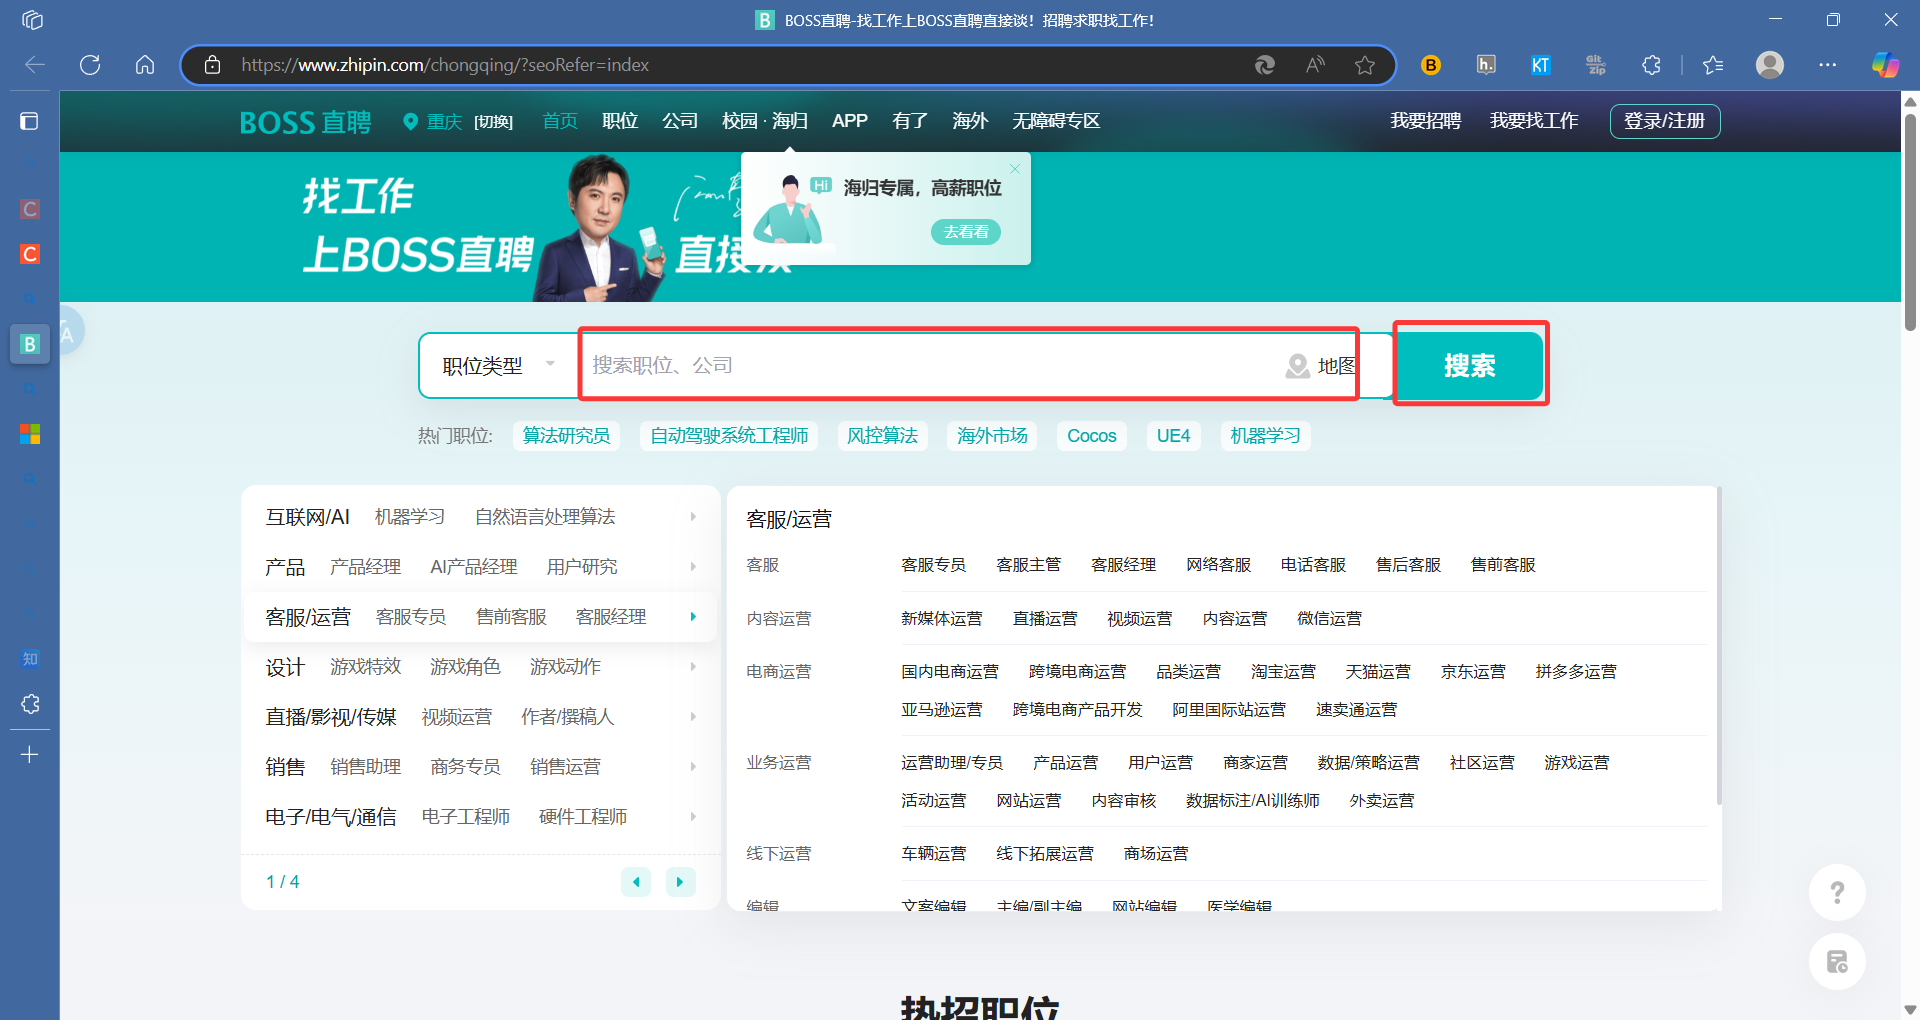Image resolution: width=1920 pixels, height=1020 pixels.
Task: Expand 互联网/AI category arrow
Action: click(x=693, y=517)
